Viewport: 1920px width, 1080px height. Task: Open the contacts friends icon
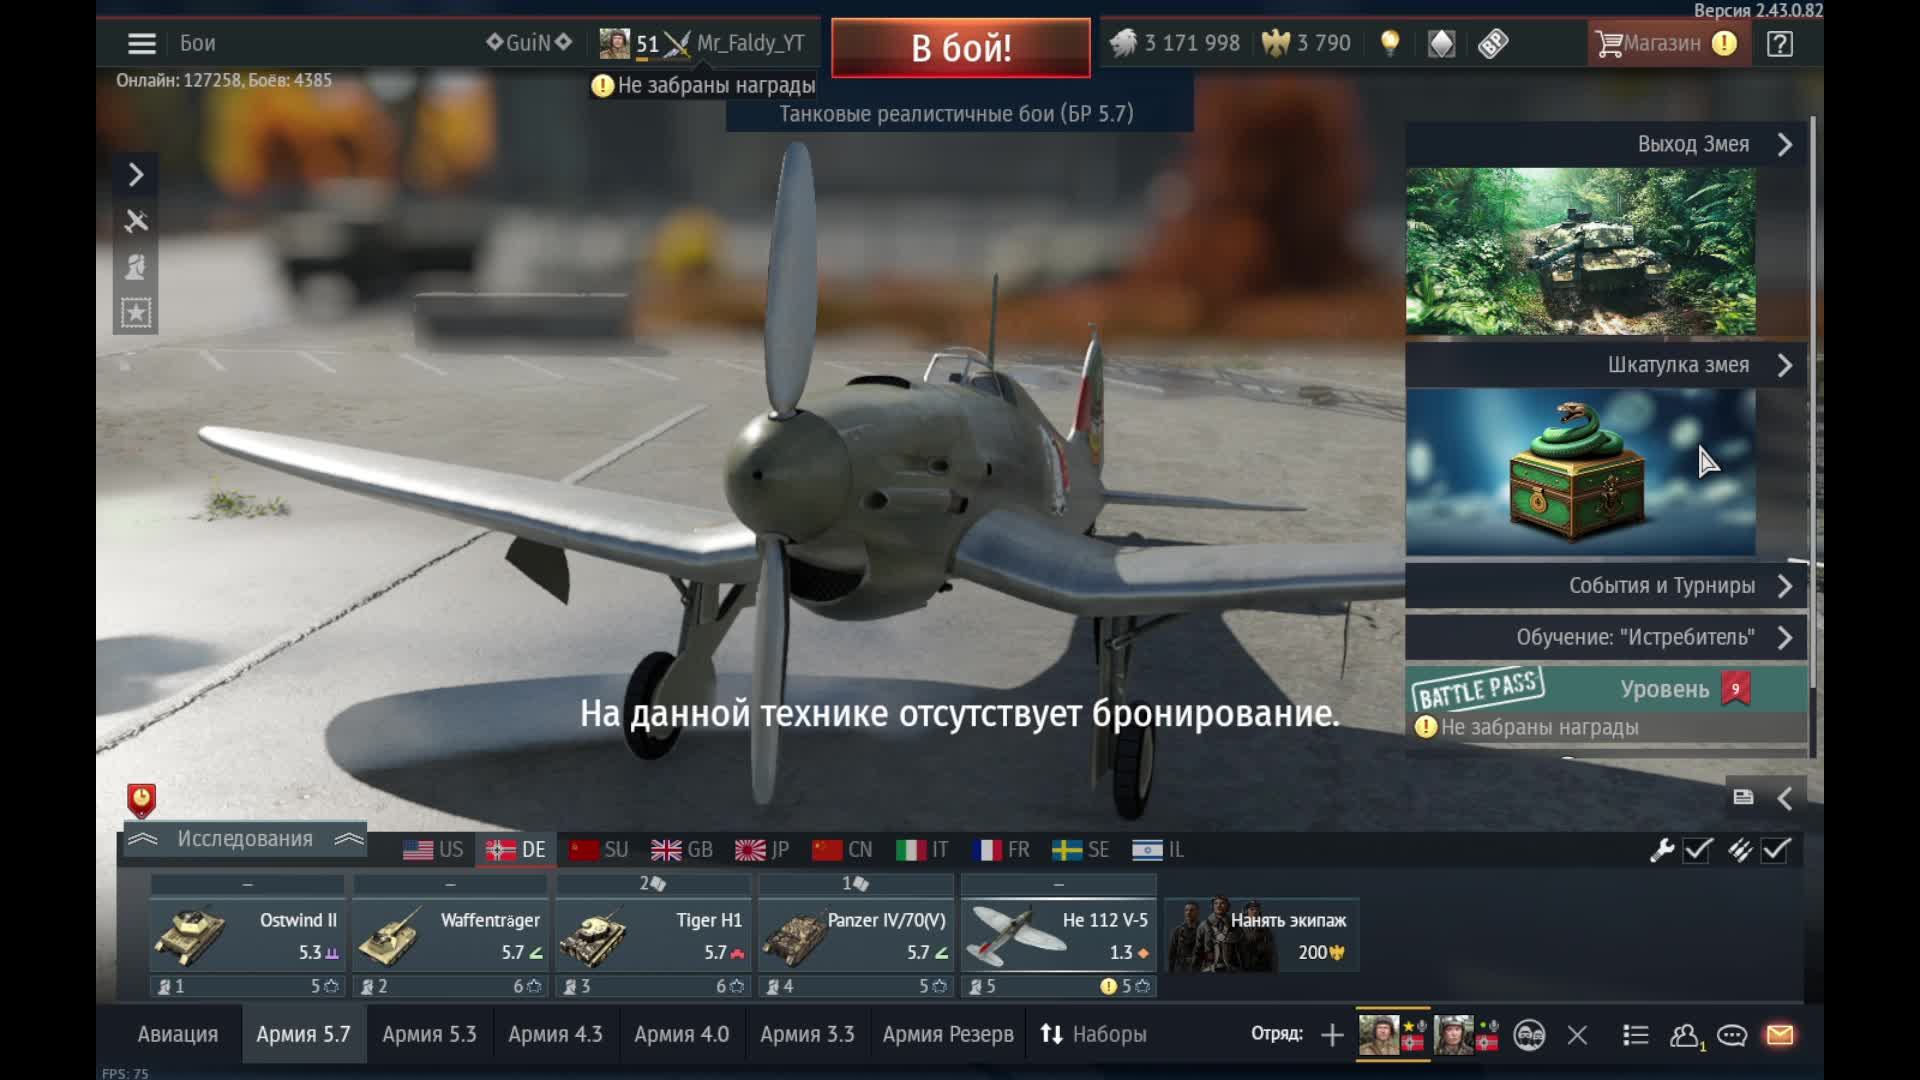(x=1686, y=1036)
